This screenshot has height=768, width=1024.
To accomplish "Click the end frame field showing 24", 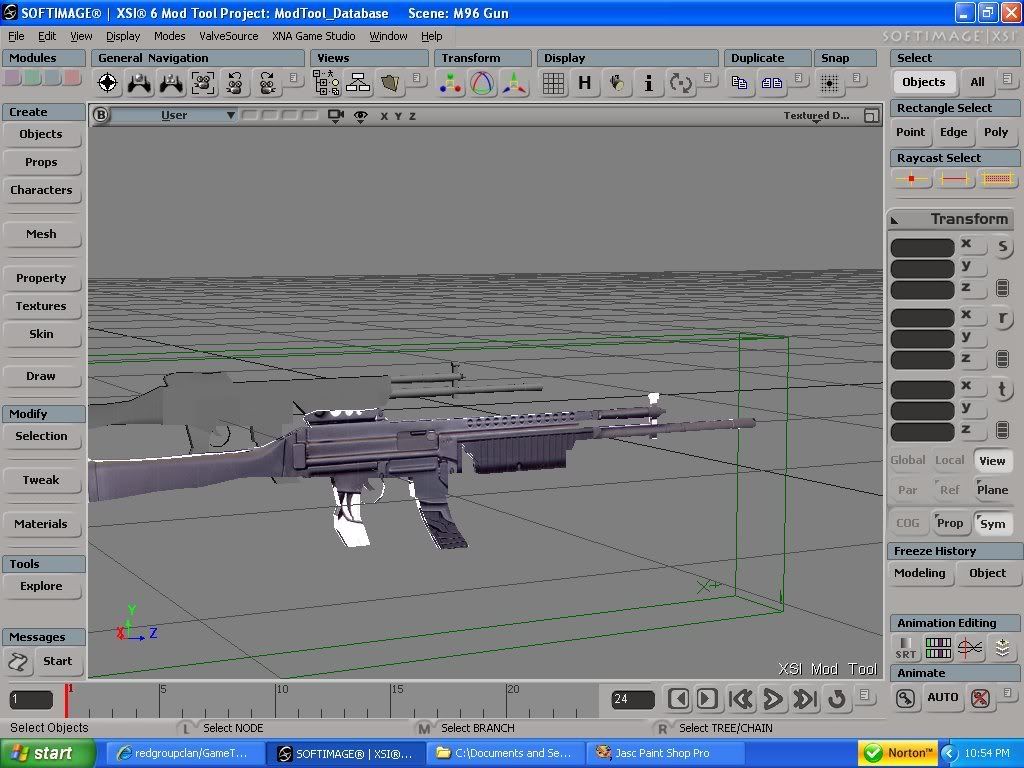I will coord(633,699).
